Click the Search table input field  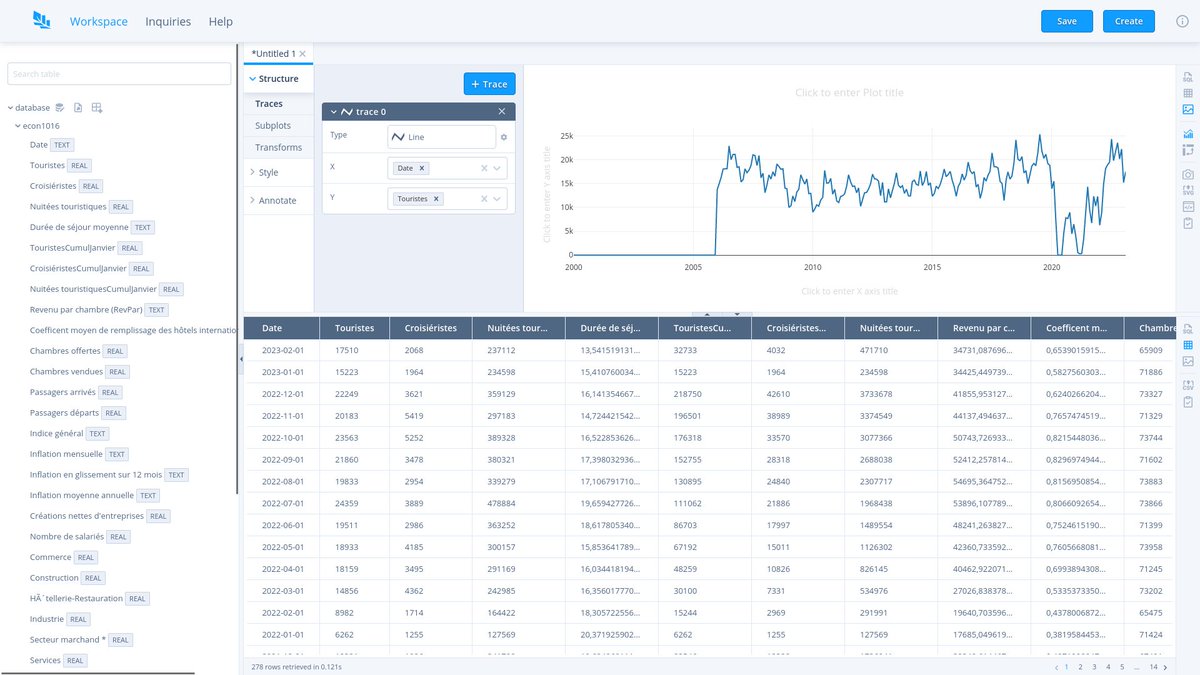pyautogui.click(x=119, y=74)
